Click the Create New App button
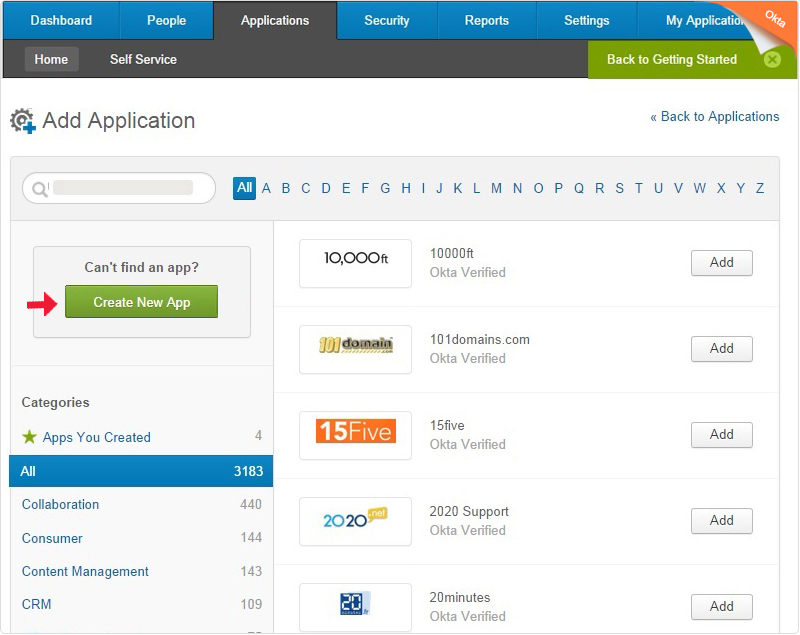The width and height of the screenshot is (800, 635). coord(141,302)
